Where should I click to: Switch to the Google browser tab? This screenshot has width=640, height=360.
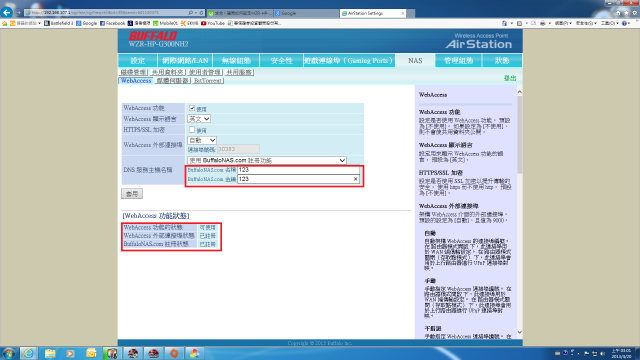click(x=306, y=13)
